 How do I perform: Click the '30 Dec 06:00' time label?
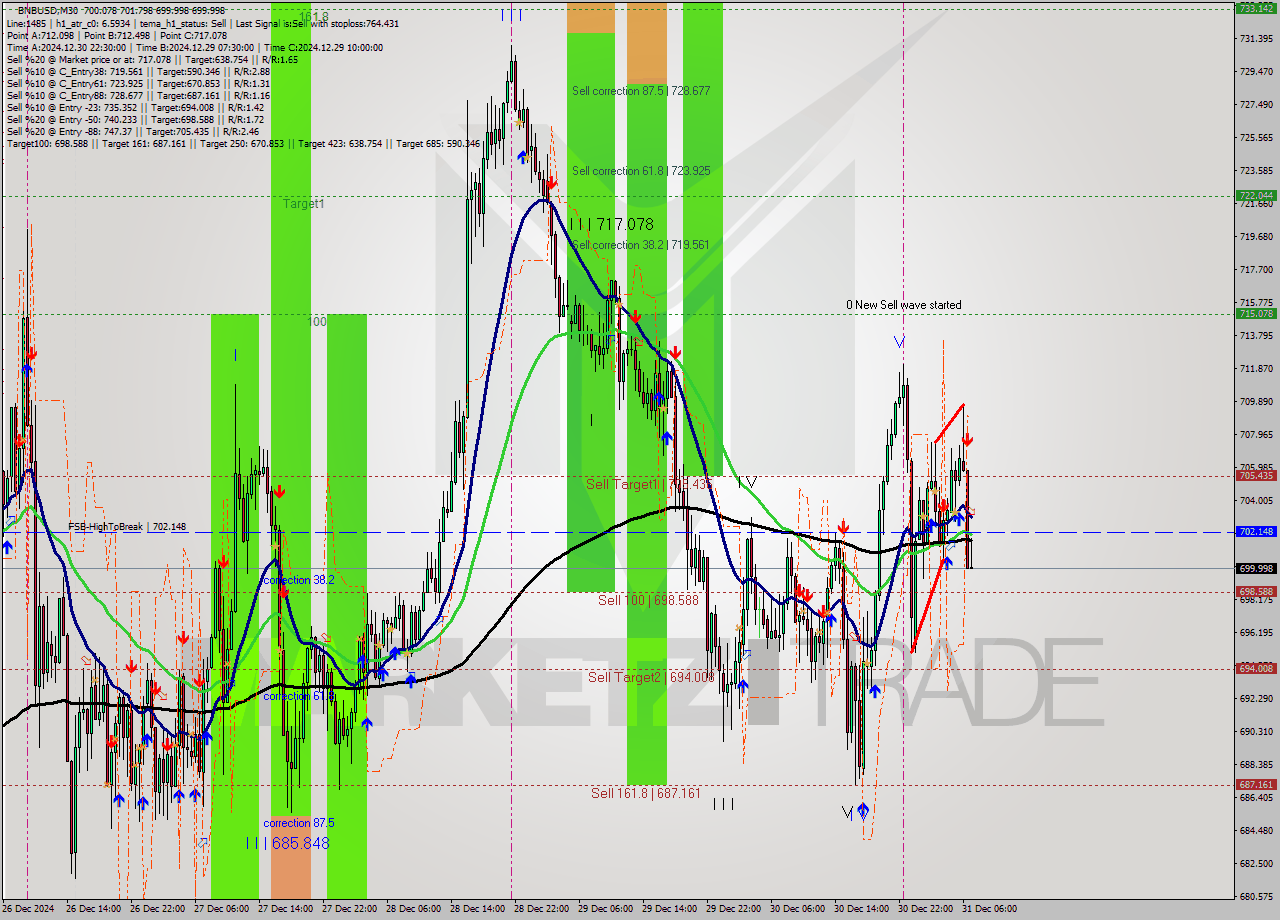798,909
